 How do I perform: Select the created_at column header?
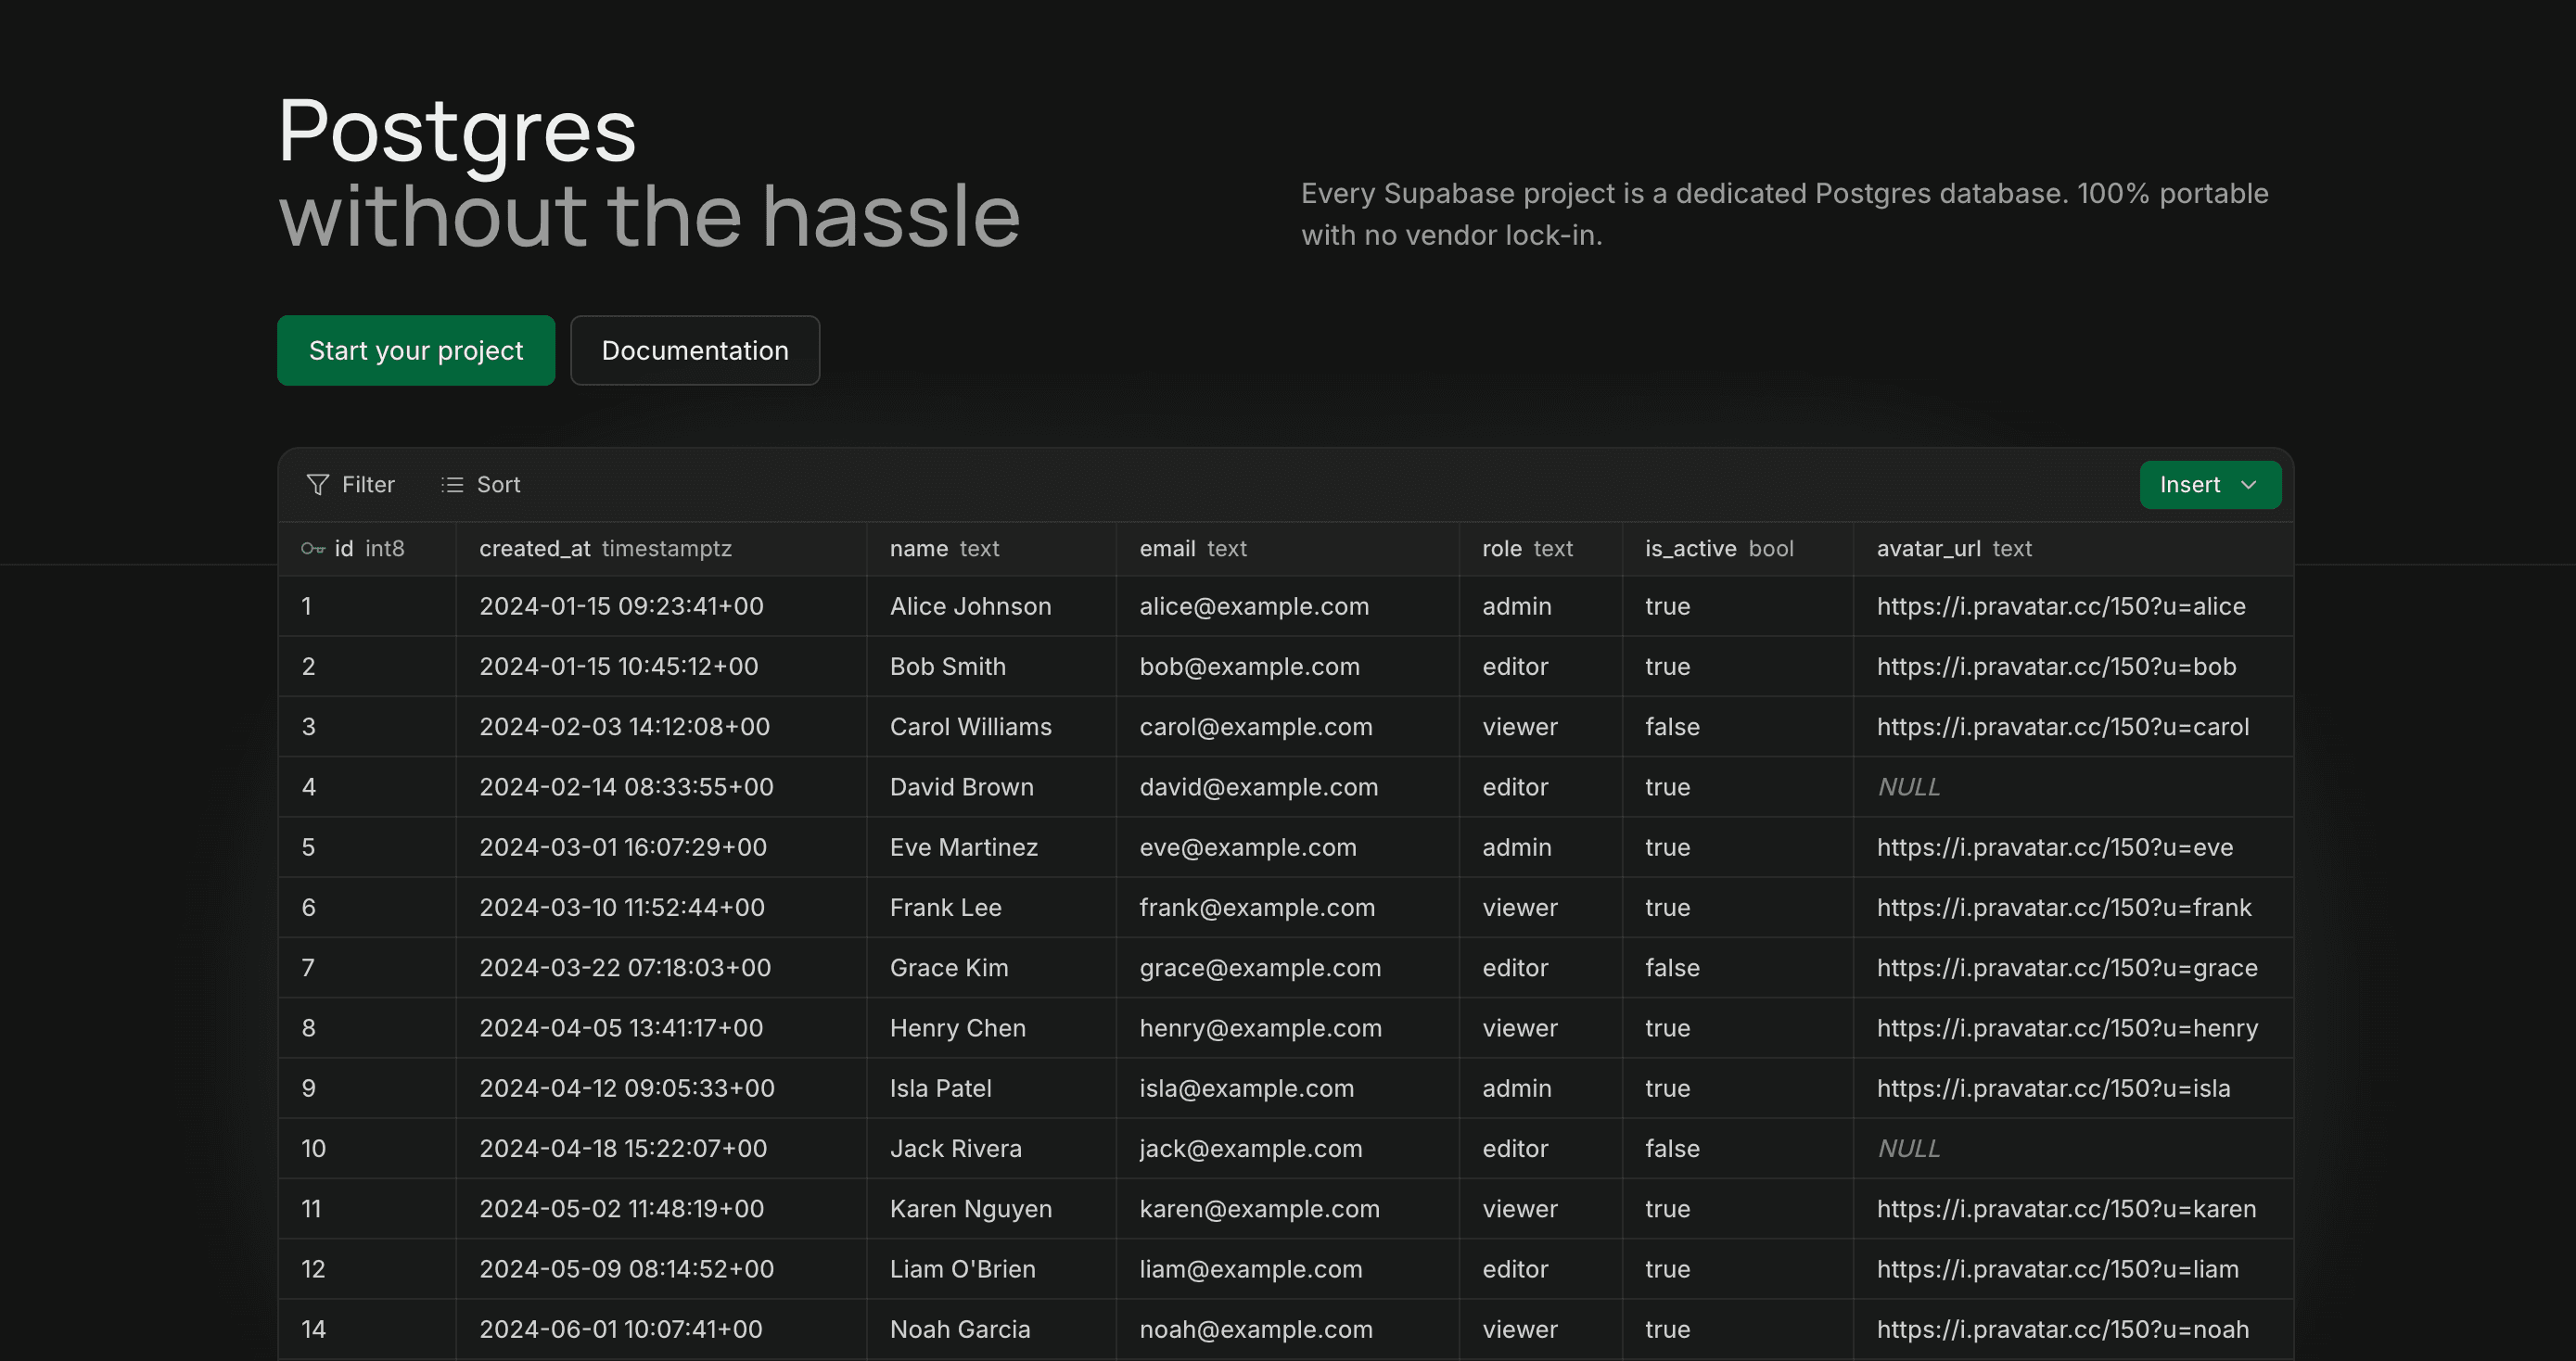(661, 549)
